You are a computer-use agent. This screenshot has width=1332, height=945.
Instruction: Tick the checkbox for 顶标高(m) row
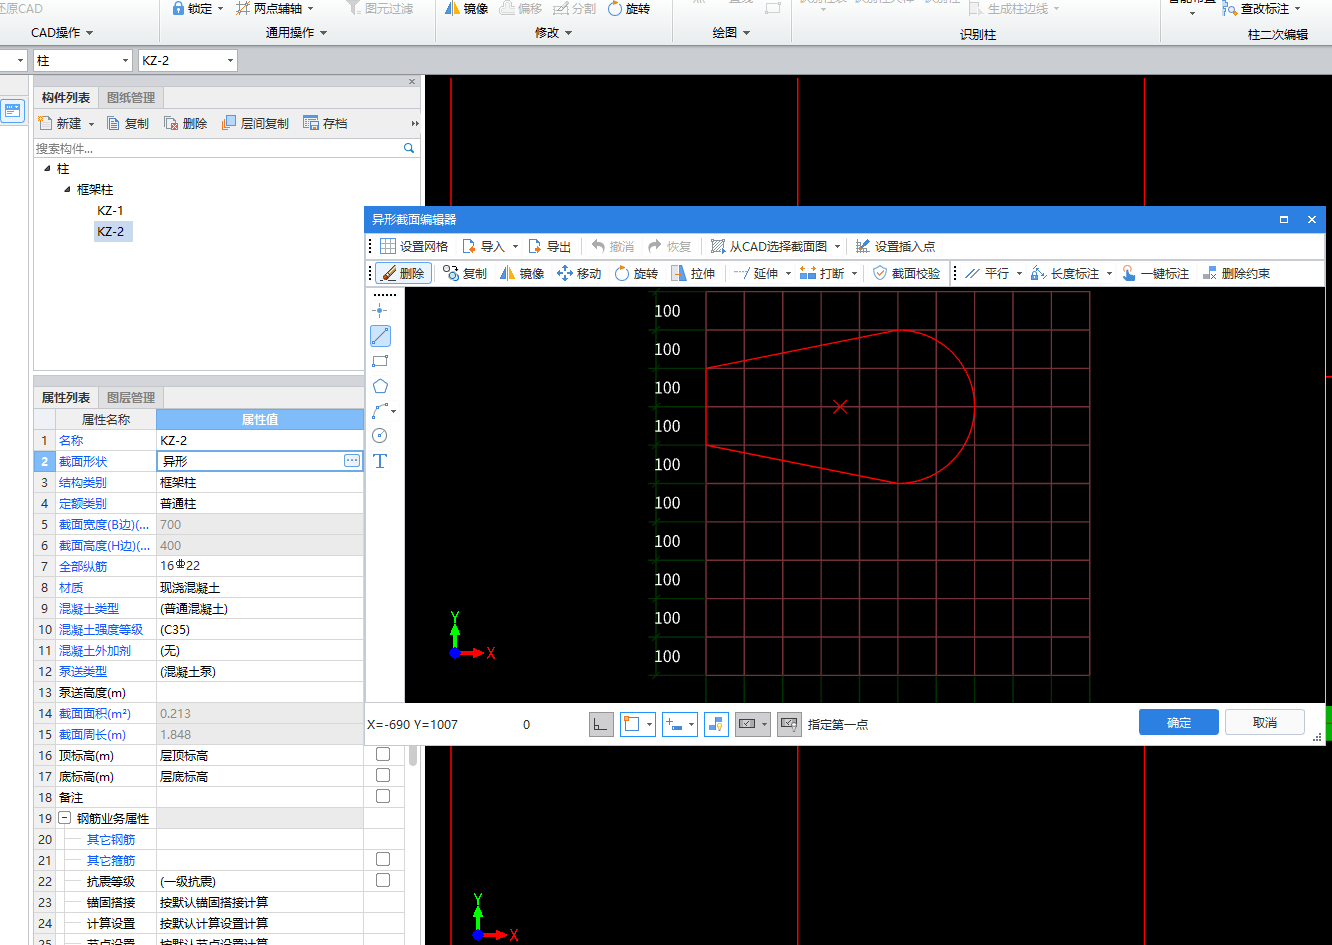coord(383,754)
